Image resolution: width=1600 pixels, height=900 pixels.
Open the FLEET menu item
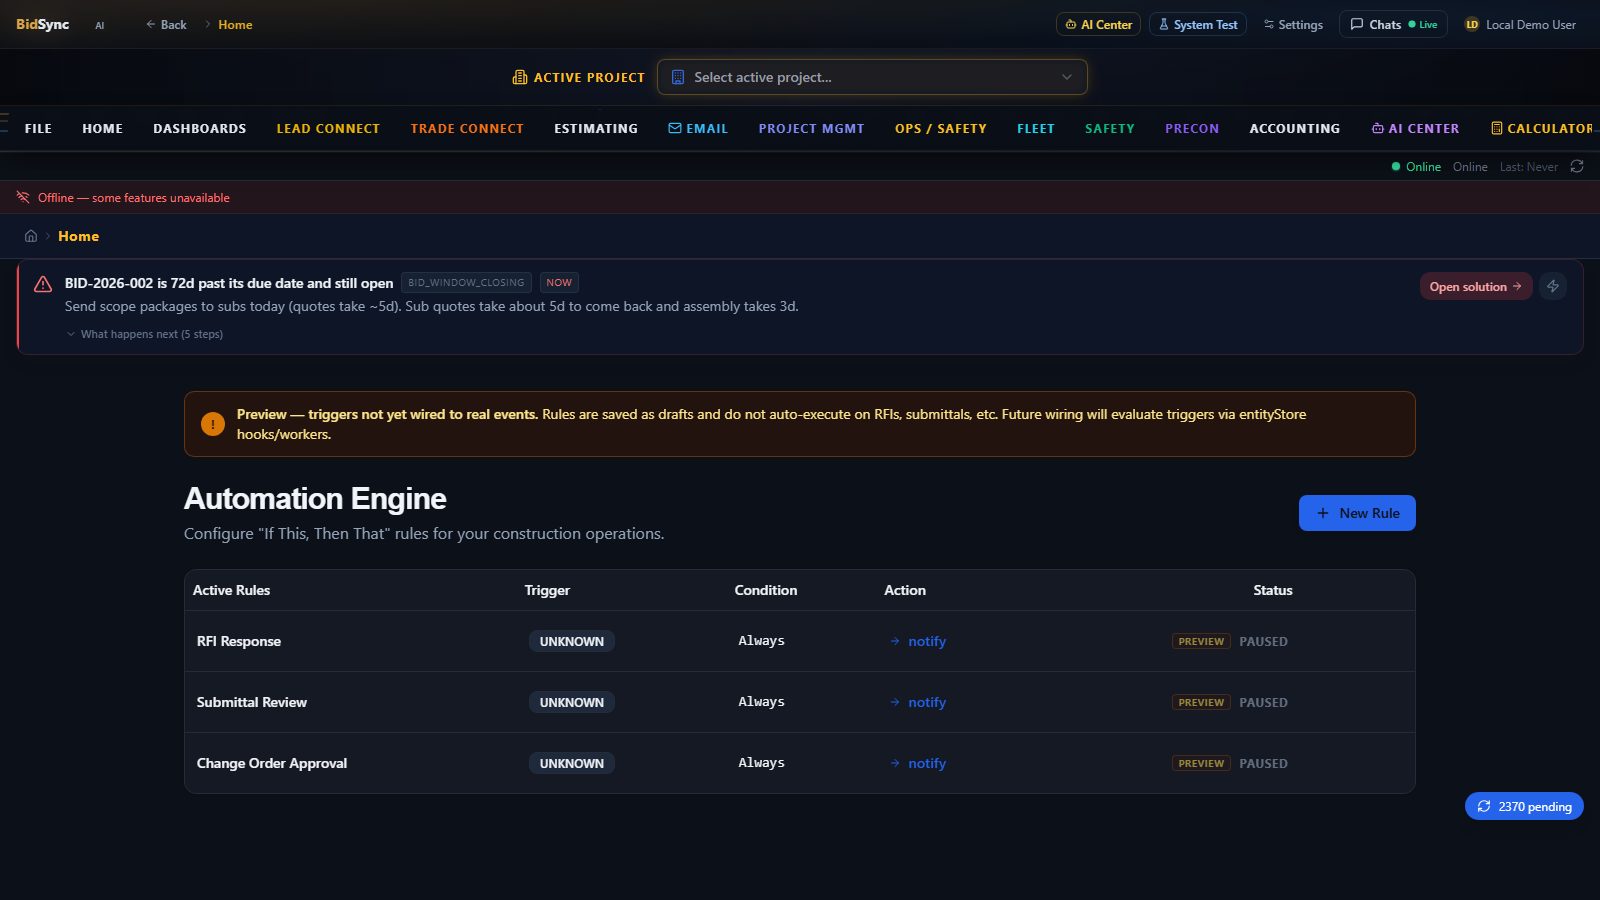tap(1036, 128)
